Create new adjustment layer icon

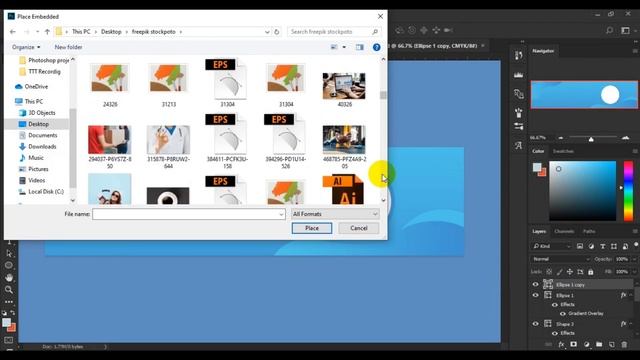(x=587, y=344)
